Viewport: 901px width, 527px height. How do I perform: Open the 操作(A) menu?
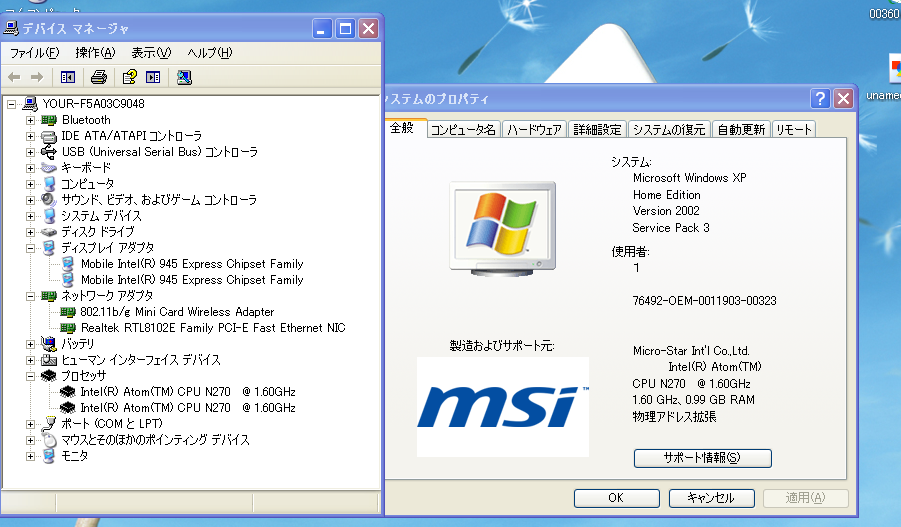point(95,53)
